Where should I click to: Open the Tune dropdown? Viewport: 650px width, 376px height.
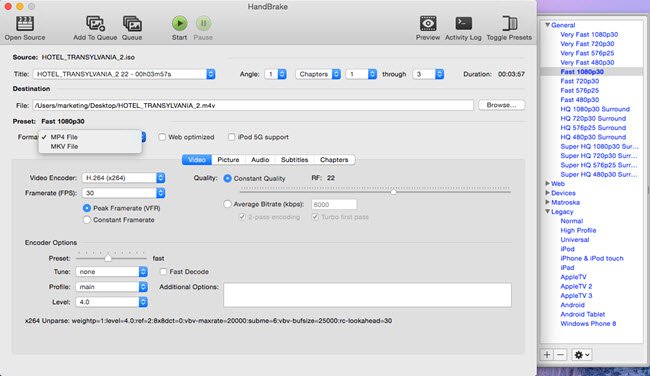112,272
